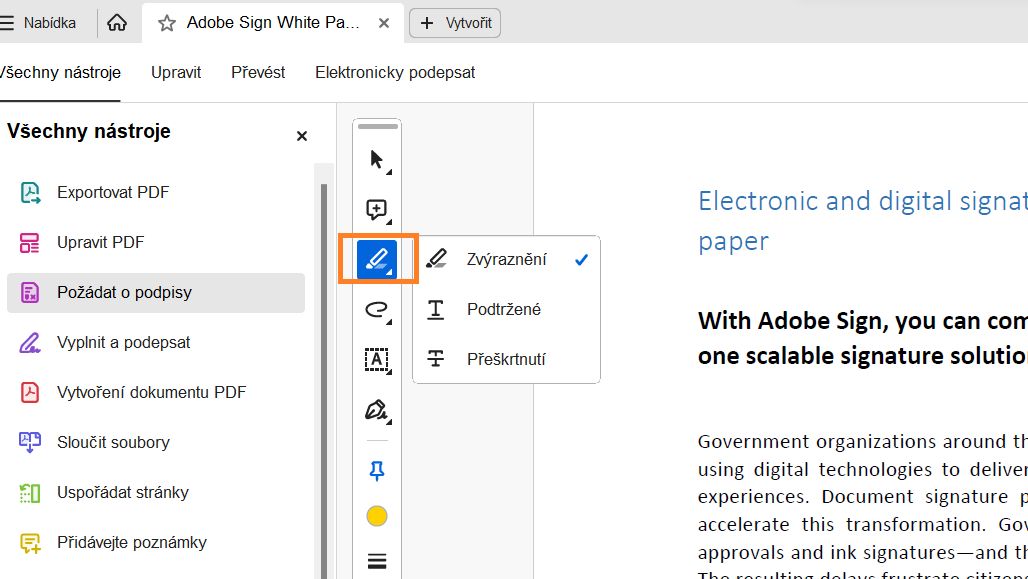Screen dimensions: 1028x579
Task: Click the home icon
Action: 117,23
